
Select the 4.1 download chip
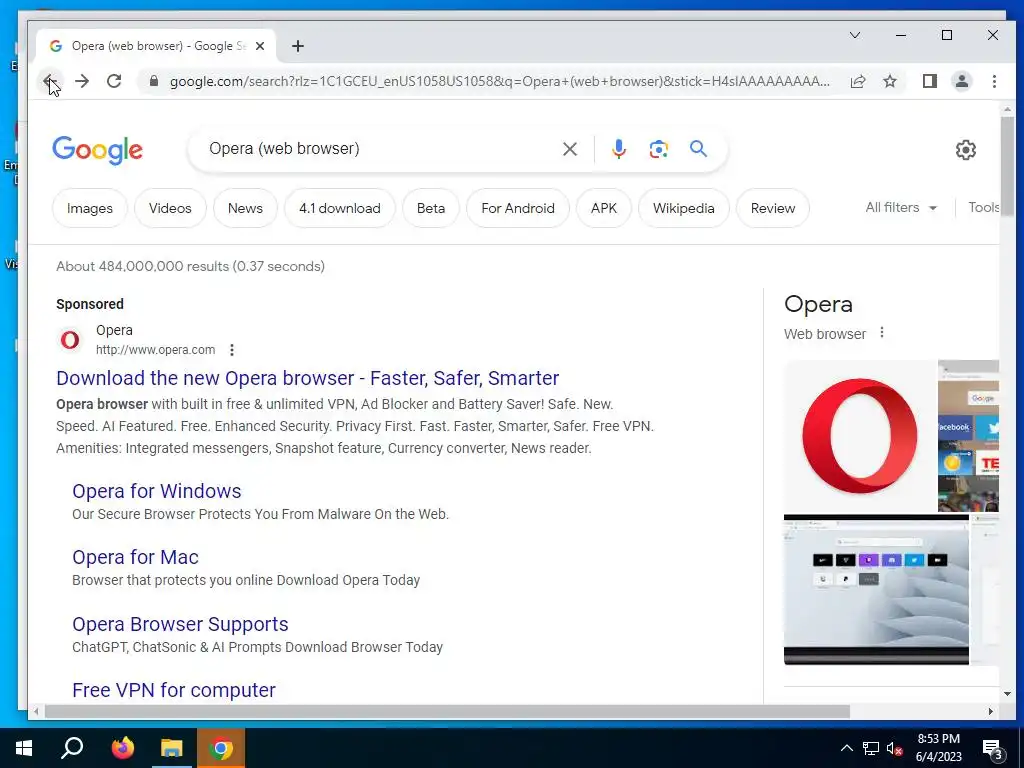click(x=340, y=208)
